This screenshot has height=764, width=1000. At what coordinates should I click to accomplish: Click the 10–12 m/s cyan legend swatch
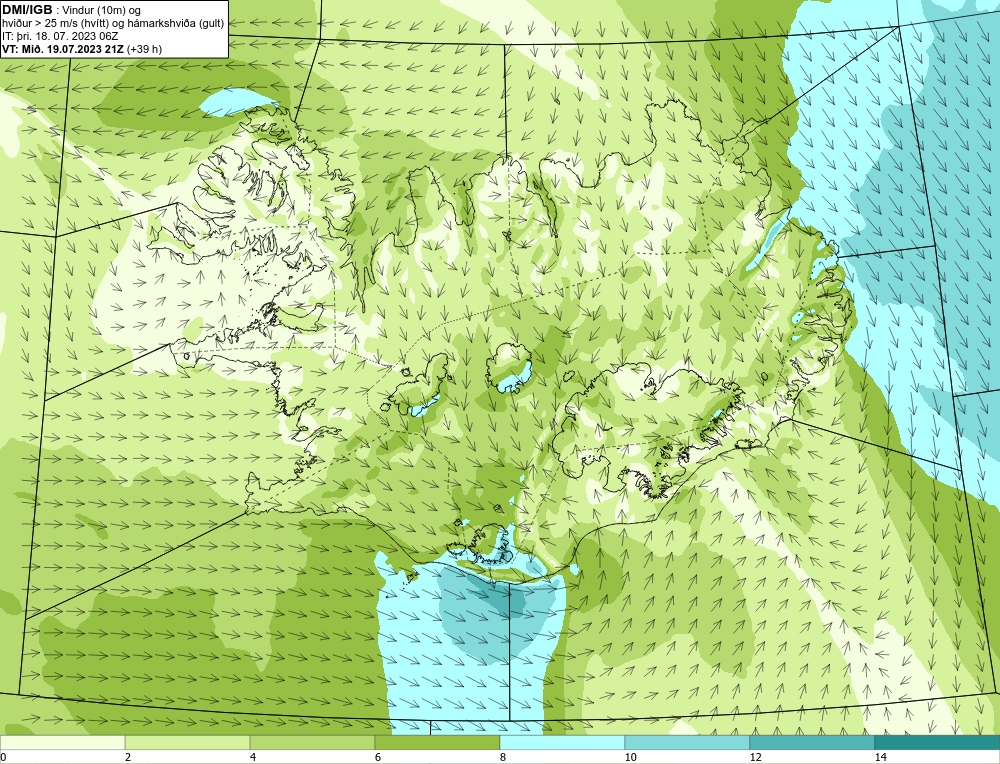point(688,742)
